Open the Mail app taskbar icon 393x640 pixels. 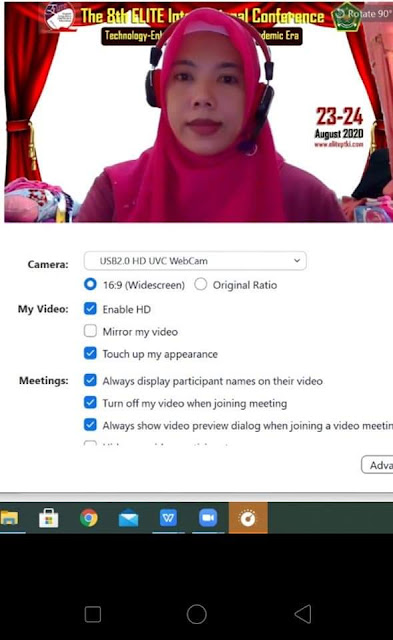point(129,519)
